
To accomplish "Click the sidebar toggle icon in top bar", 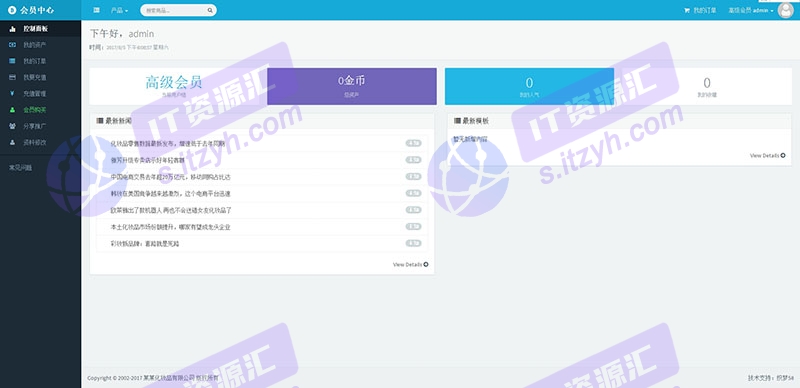I will click(x=96, y=10).
